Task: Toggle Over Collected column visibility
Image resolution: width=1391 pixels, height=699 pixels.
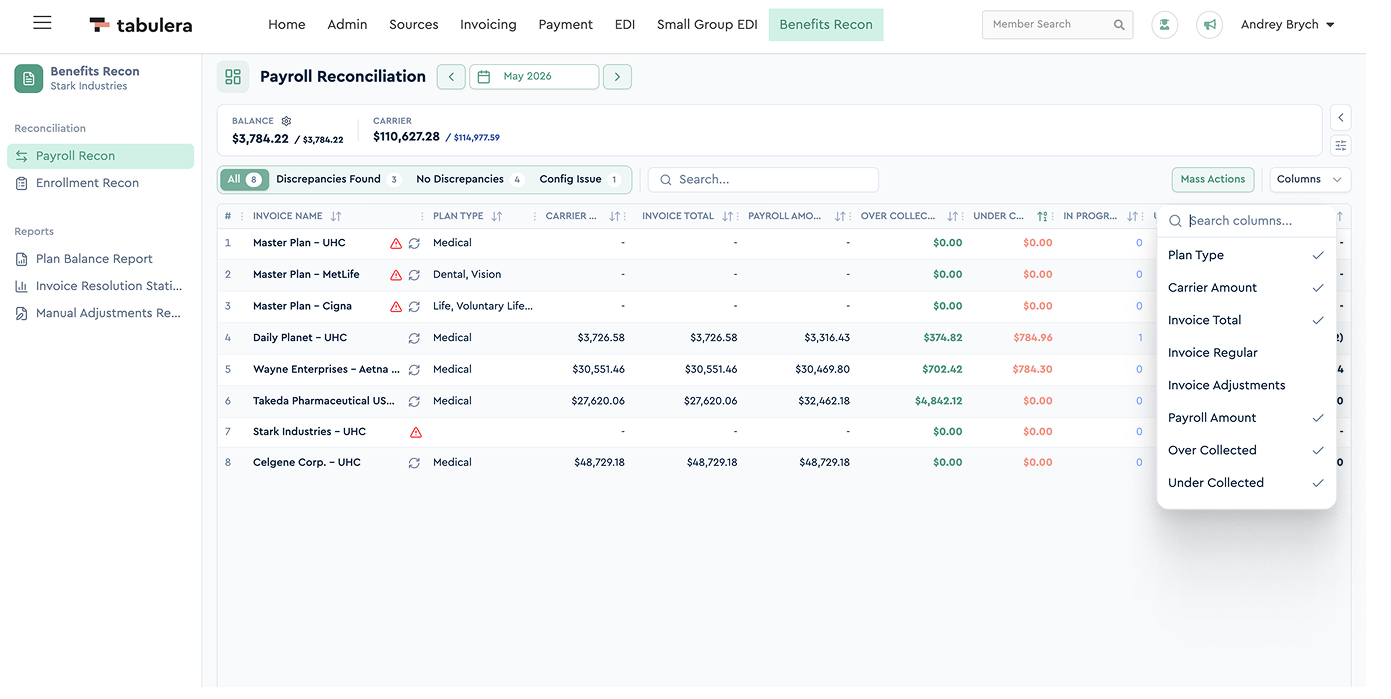Action: [x=1246, y=450]
